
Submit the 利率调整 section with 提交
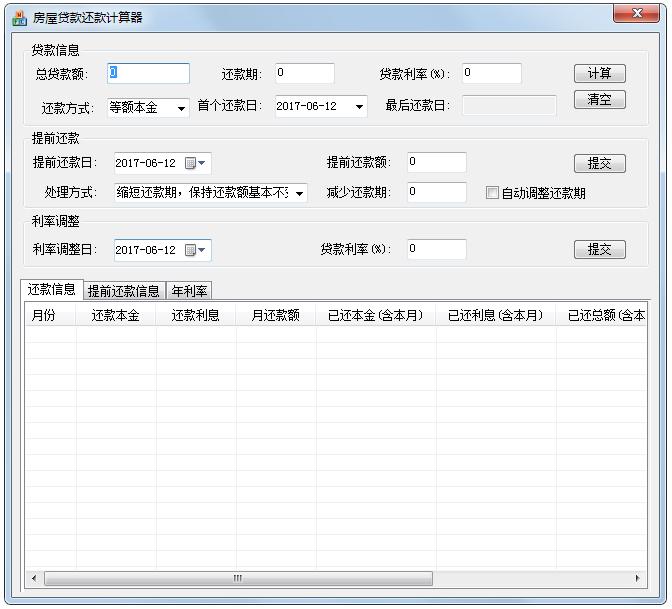coord(599,250)
